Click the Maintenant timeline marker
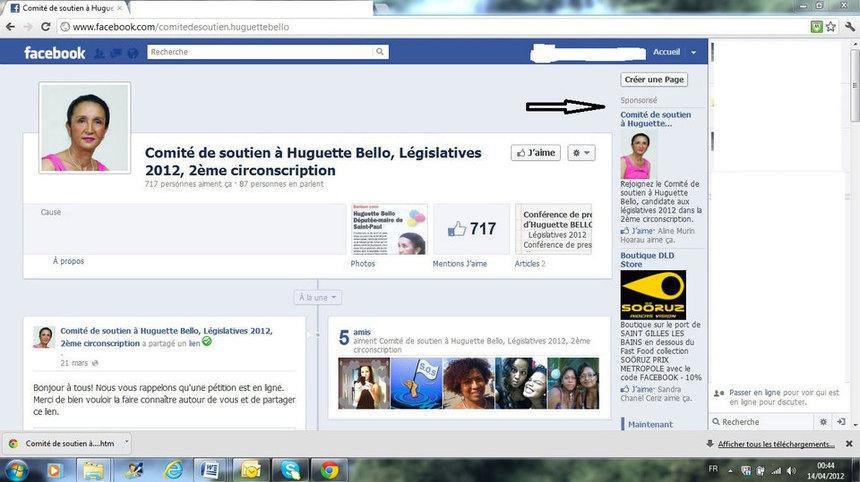The image size is (860, 482). [650, 424]
